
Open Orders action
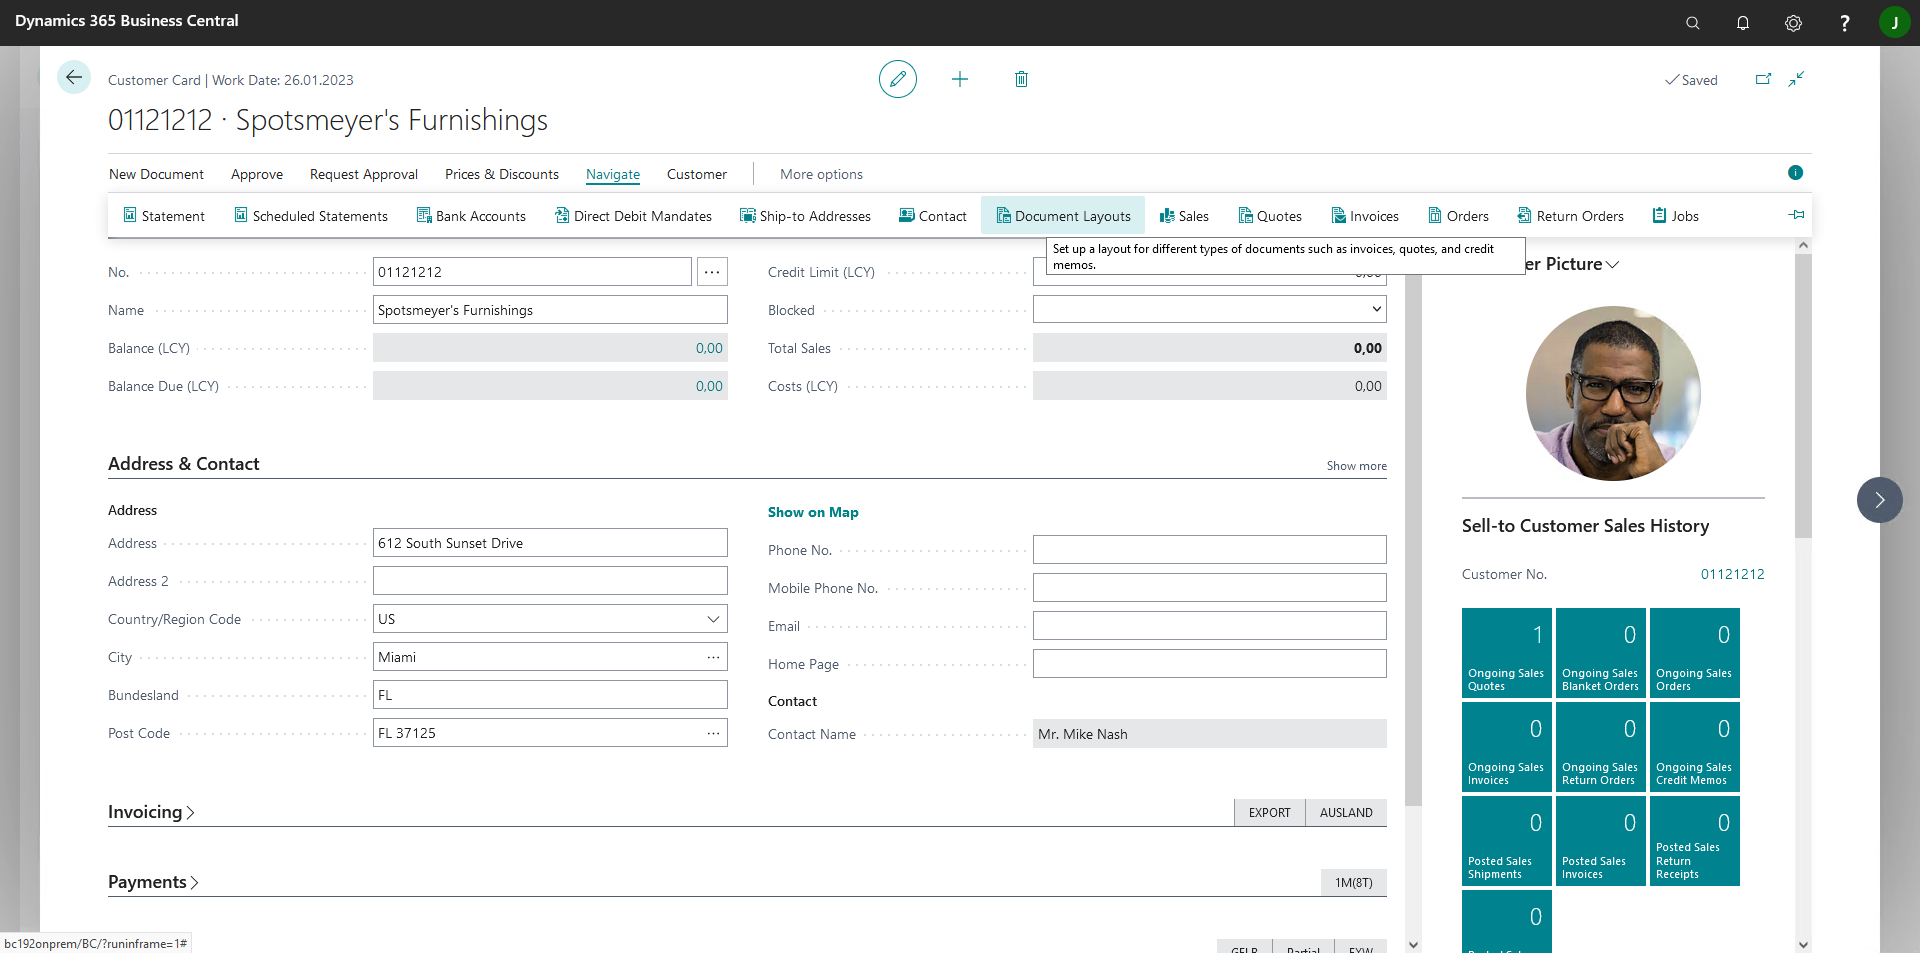click(1458, 216)
